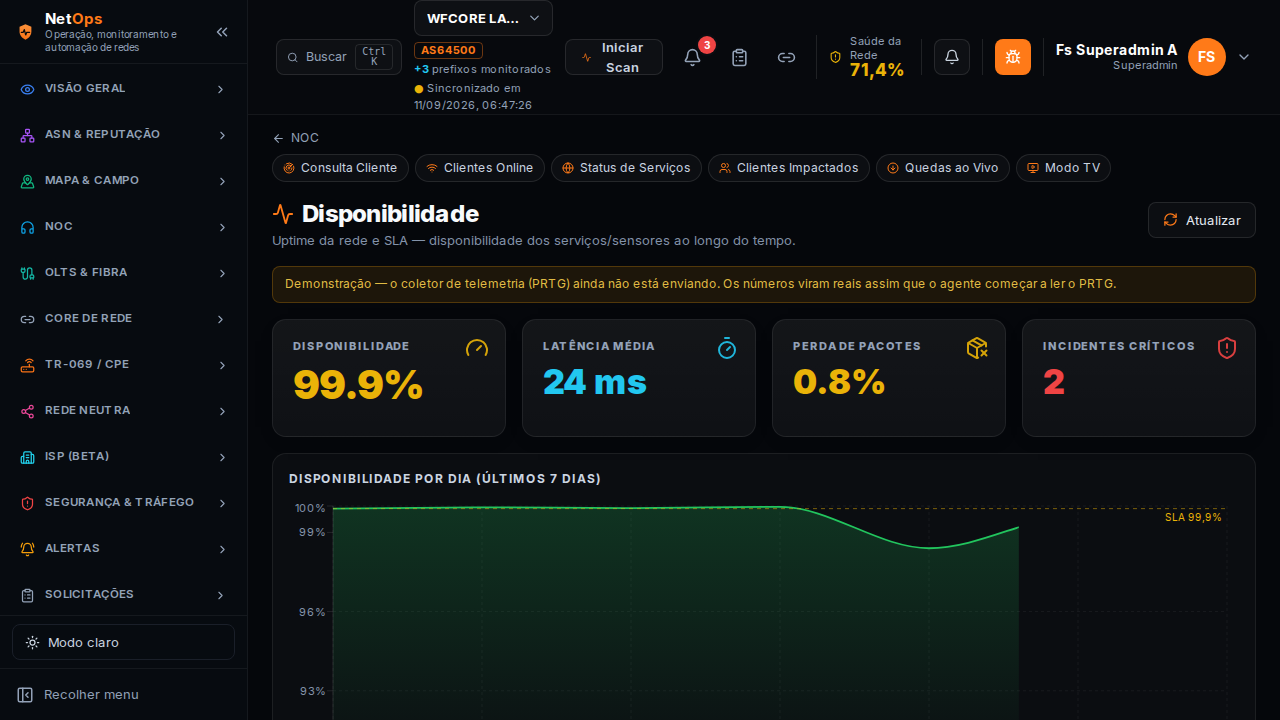
Task: Click the chain link icon in header
Action: click(x=787, y=57)
